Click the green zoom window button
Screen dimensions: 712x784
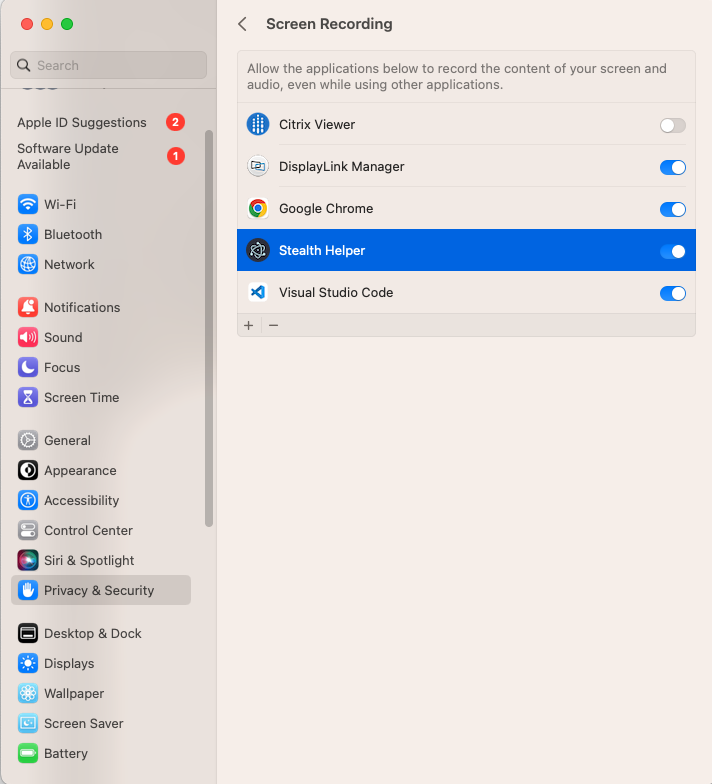coord(67,24)
